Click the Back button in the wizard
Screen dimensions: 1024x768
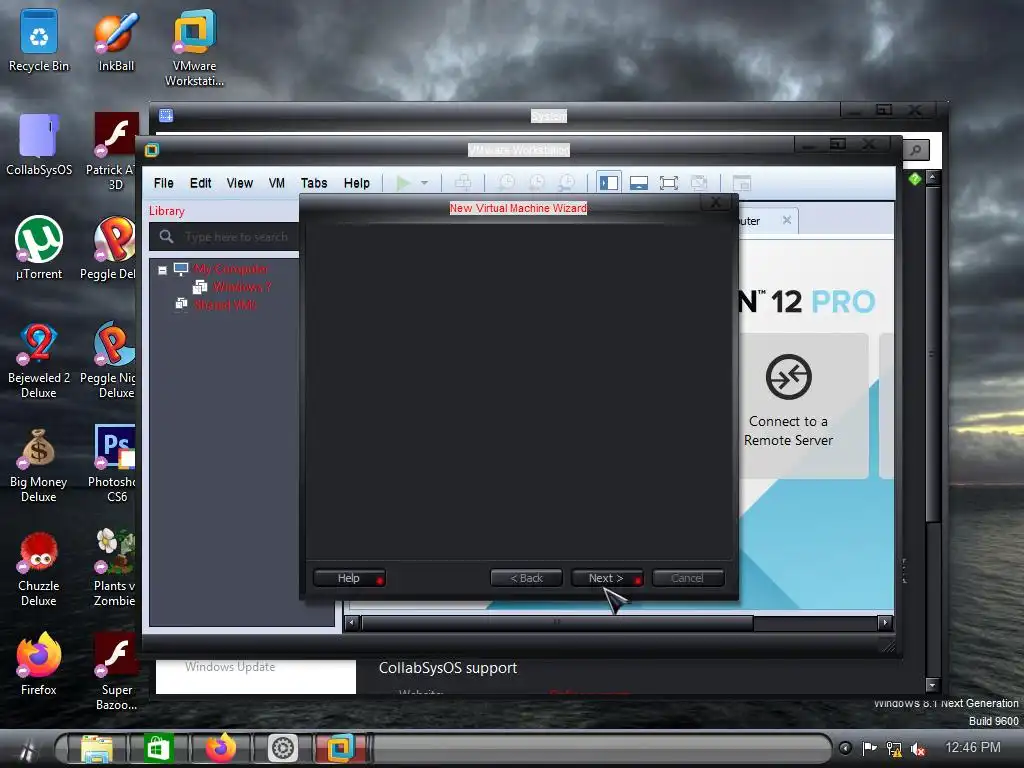[x=526, y=578]
